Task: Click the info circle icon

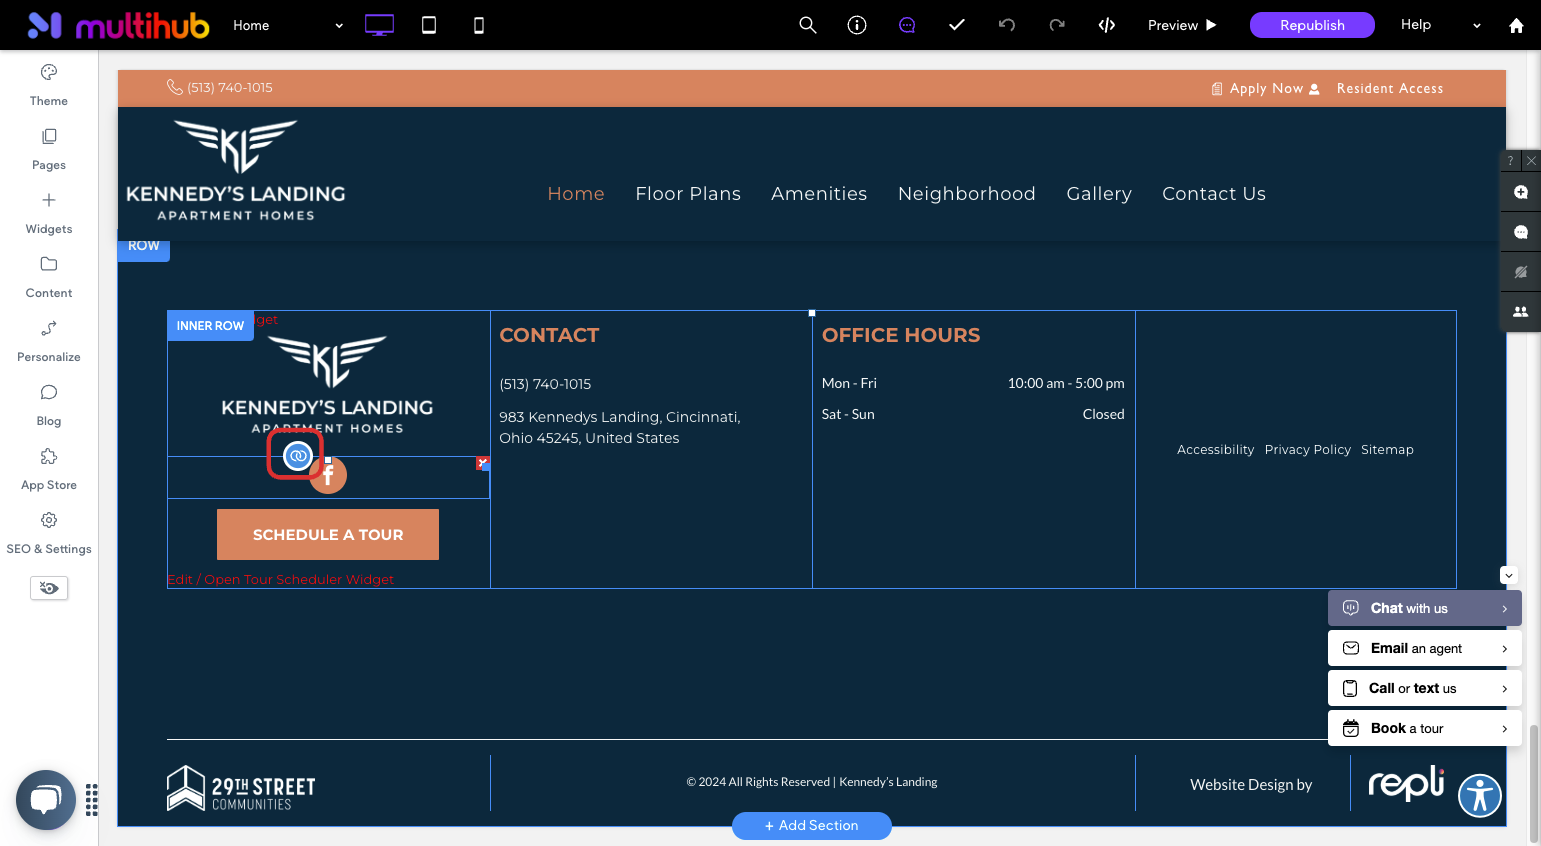Action: [x=857, y=25]
